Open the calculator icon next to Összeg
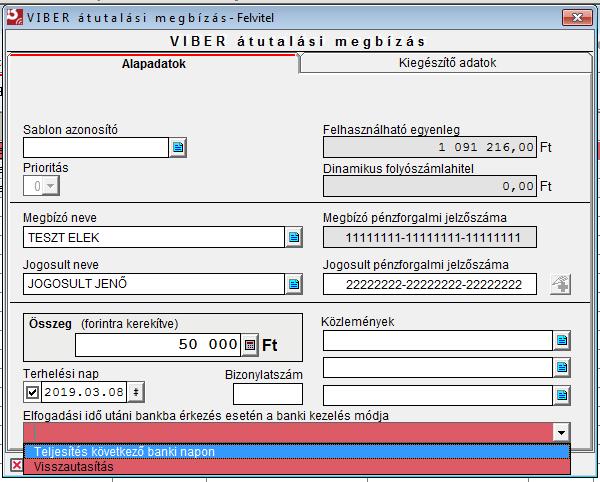 (250, 345)
